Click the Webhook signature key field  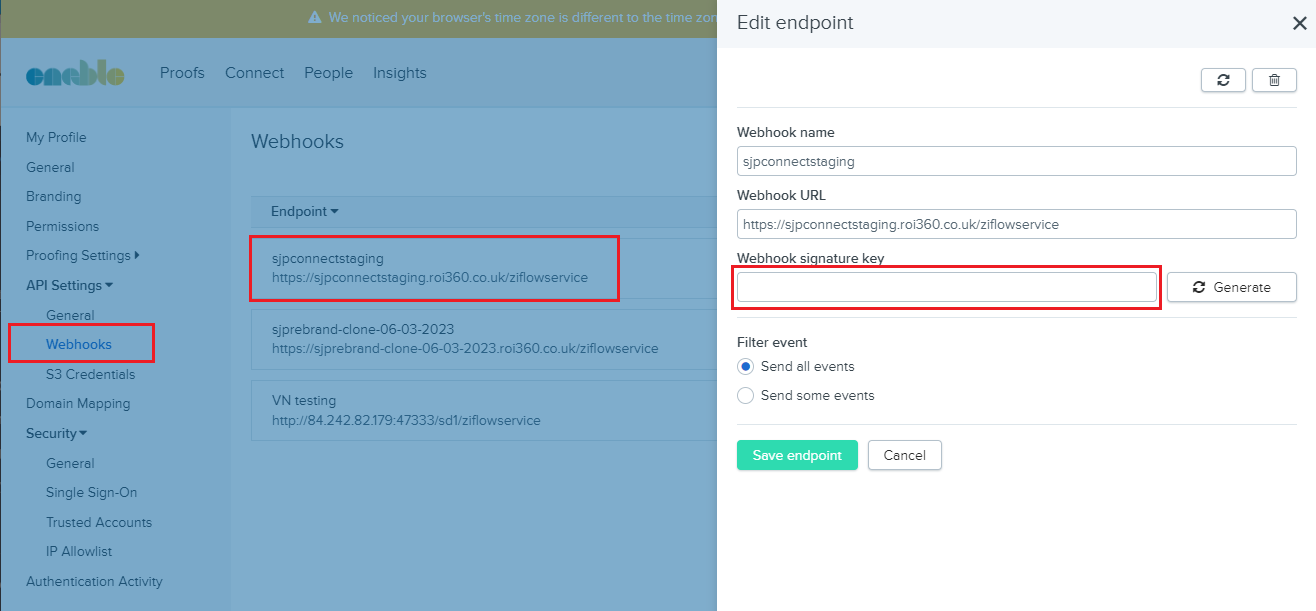pyautogui.click(x=946, y=287)
